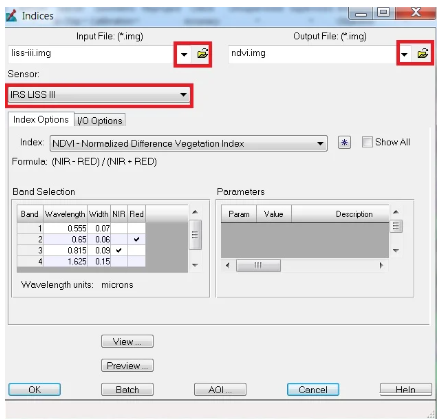Check NIR cell for band 1

(119, 228)
